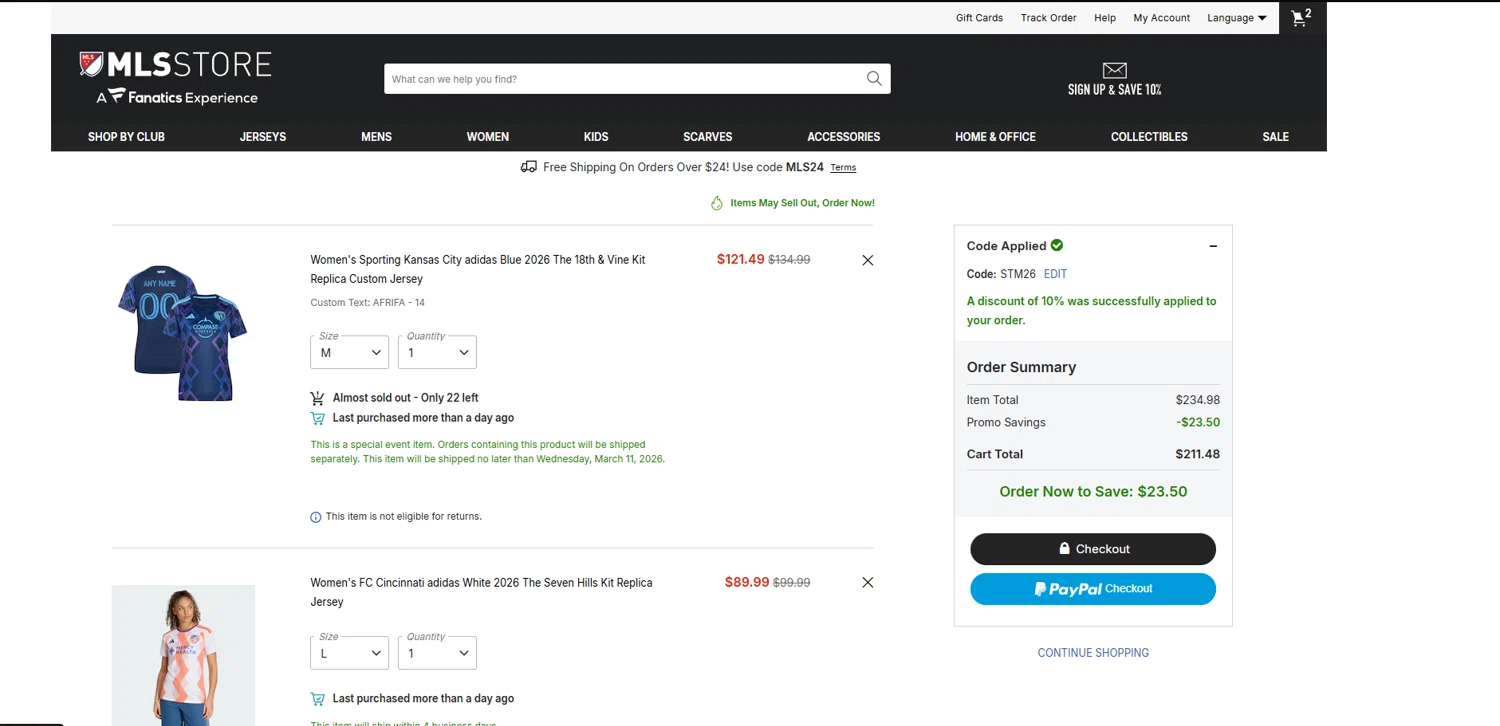Open Quantity dropdown for Kansas City jersey

coord(437,352)
